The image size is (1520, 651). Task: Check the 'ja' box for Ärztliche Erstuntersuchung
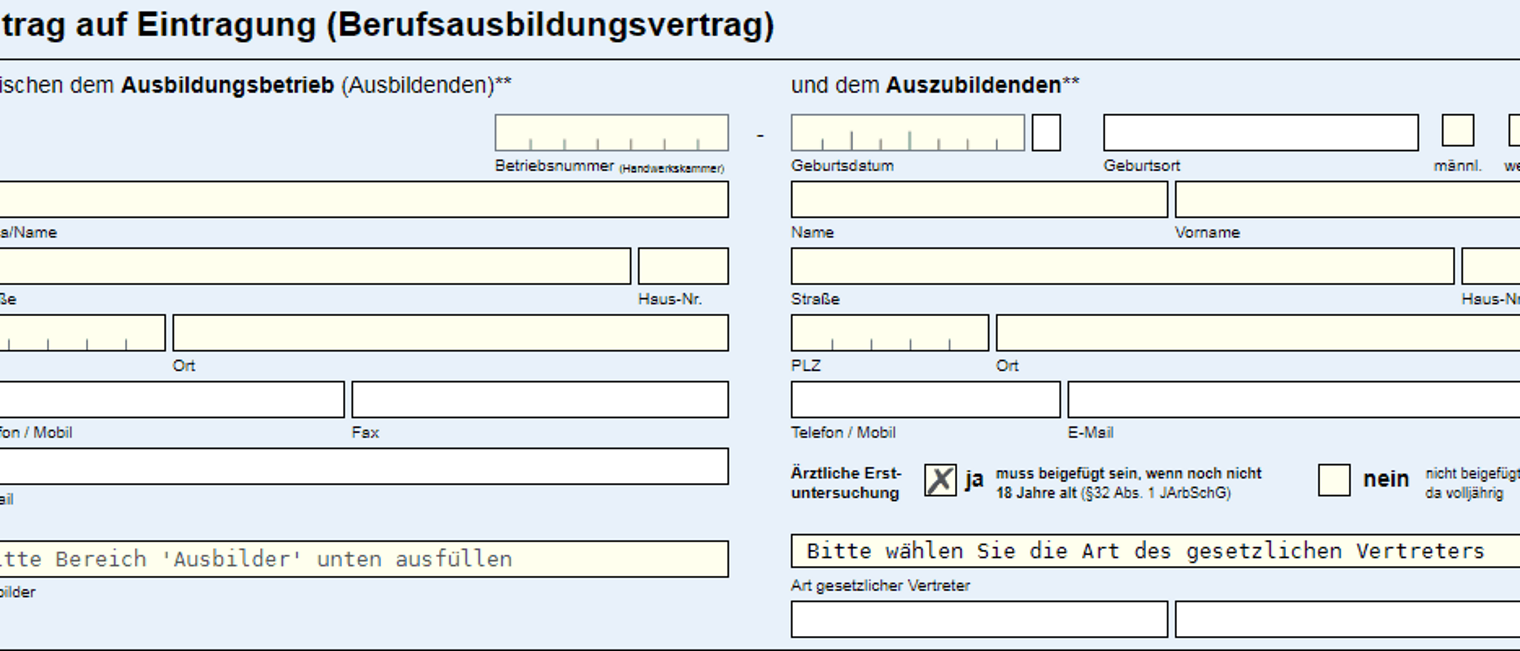point(940,480)
